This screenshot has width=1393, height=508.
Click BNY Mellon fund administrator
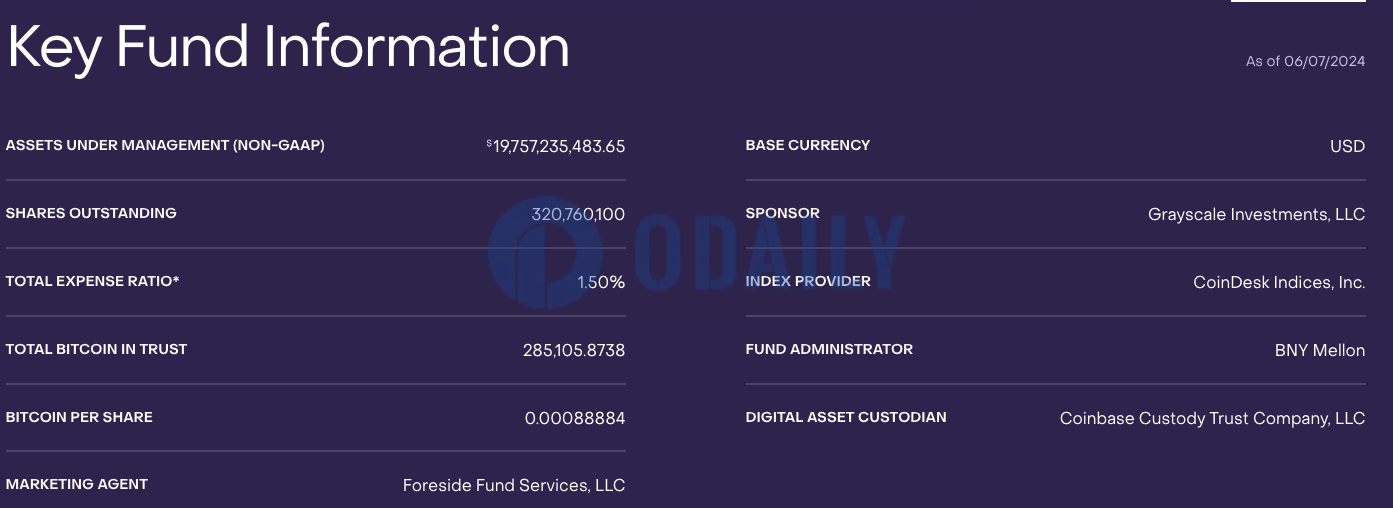[x=1320, y=350]
